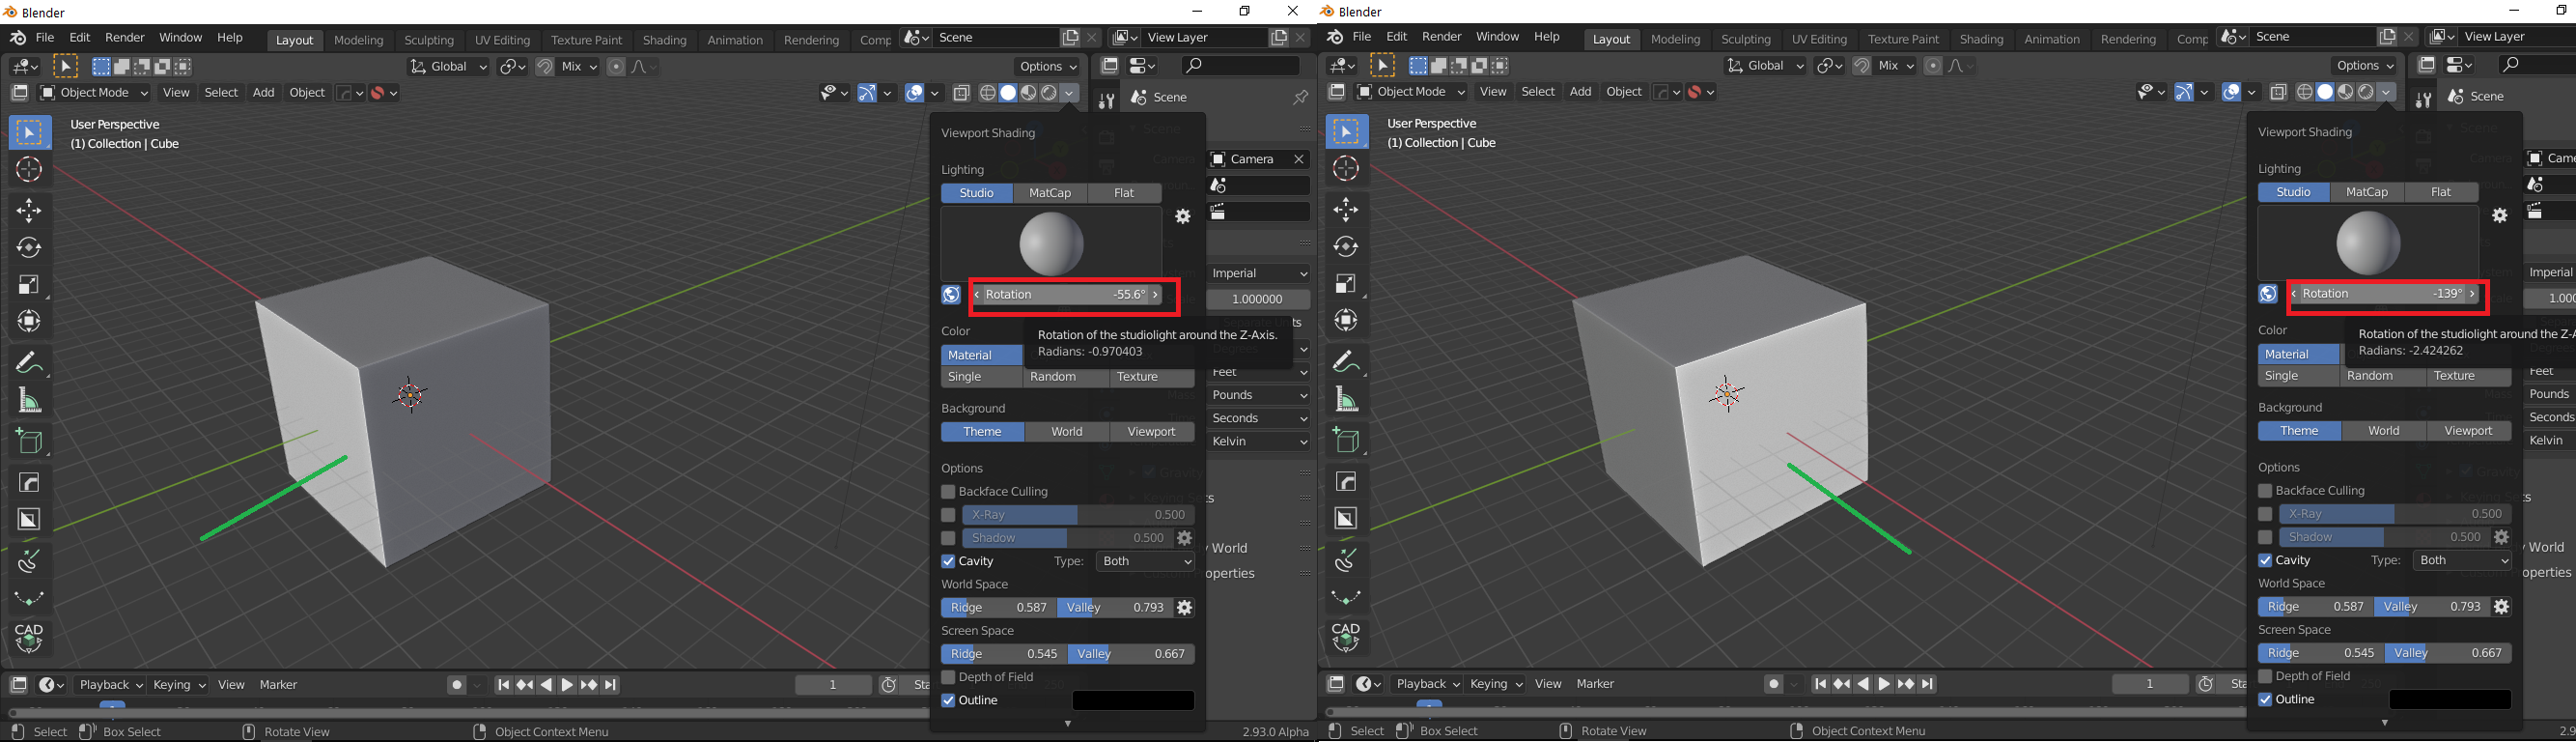Select the Measure tool in right window toolbar
Image resolution: width=2576 pixels, height=742 pixels.
coord(1346,400)
